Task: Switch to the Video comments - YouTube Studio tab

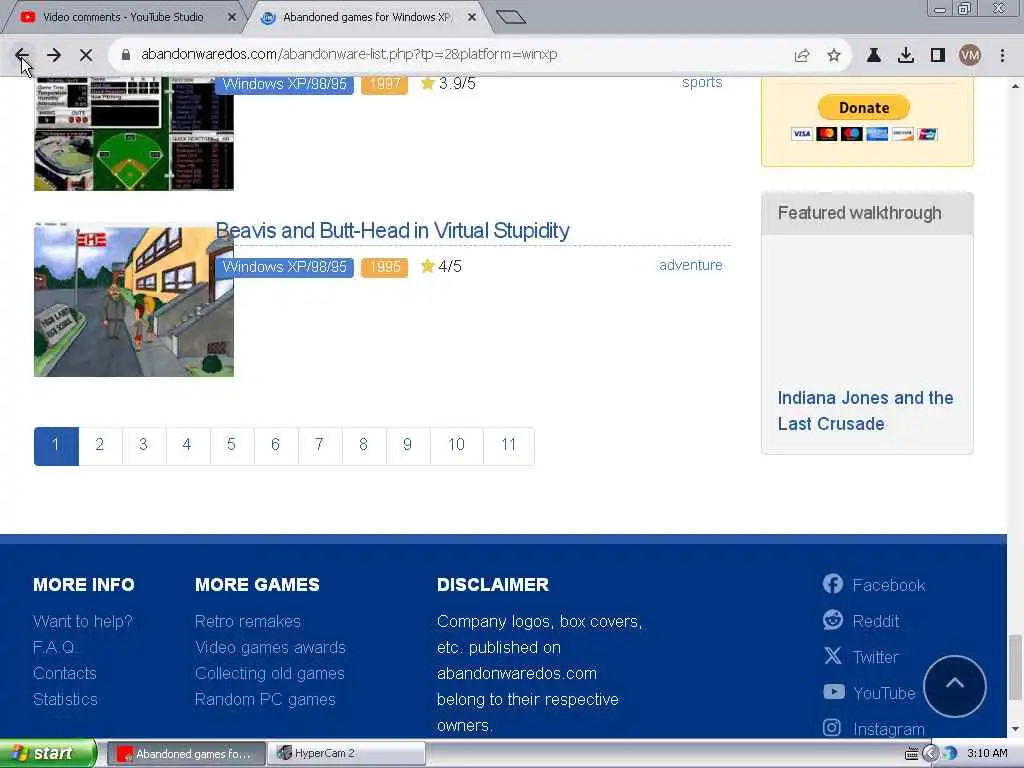Action: coord(123,17)
